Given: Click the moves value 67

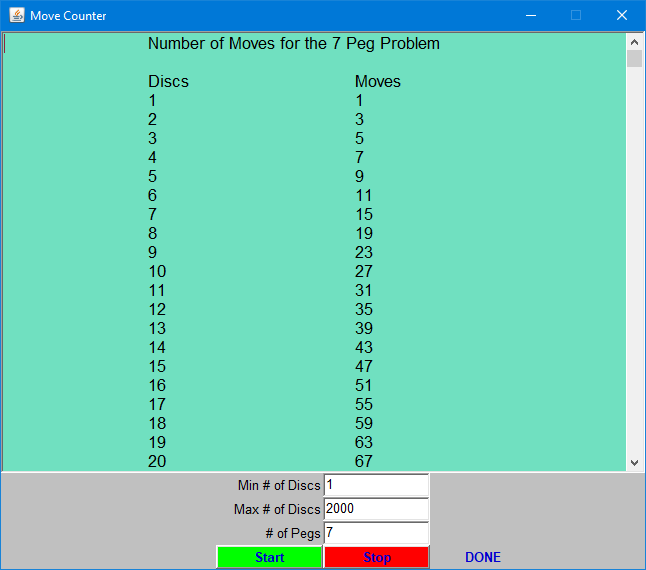Looking at the screenshot, I should pos(364,461).
